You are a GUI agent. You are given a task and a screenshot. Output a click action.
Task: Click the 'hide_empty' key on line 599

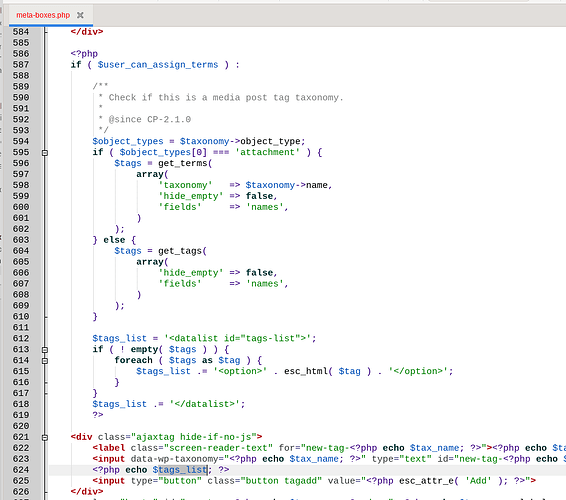(x=191, y=196)
